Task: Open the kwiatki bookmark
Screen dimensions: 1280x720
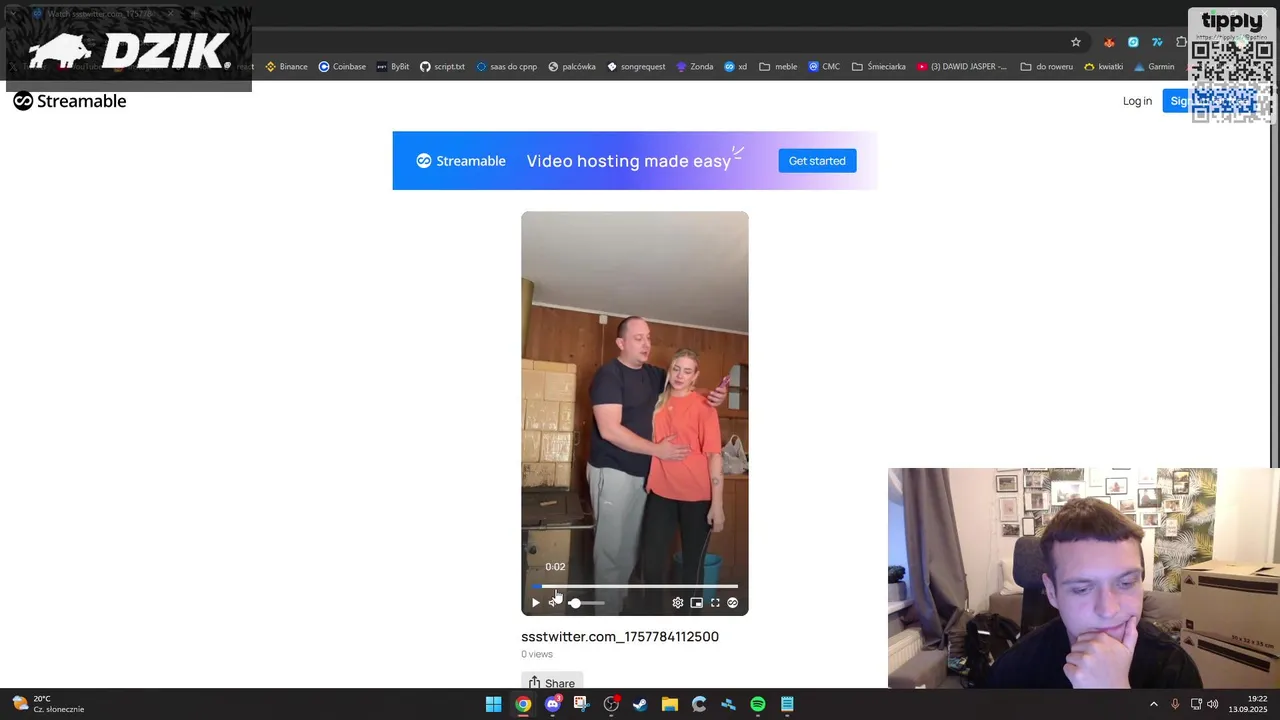Action: click(x=1103, y=67)
